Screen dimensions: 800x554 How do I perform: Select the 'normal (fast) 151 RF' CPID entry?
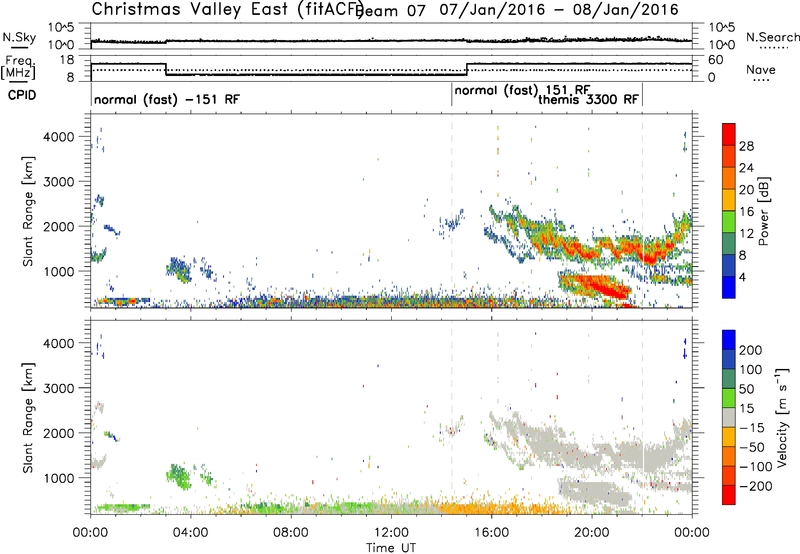pos(522,90)
